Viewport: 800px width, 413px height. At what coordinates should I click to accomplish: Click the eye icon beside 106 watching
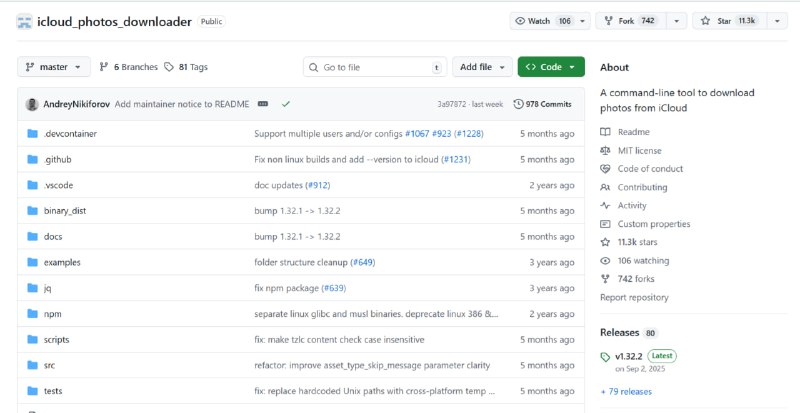click(x=605, y=260)
